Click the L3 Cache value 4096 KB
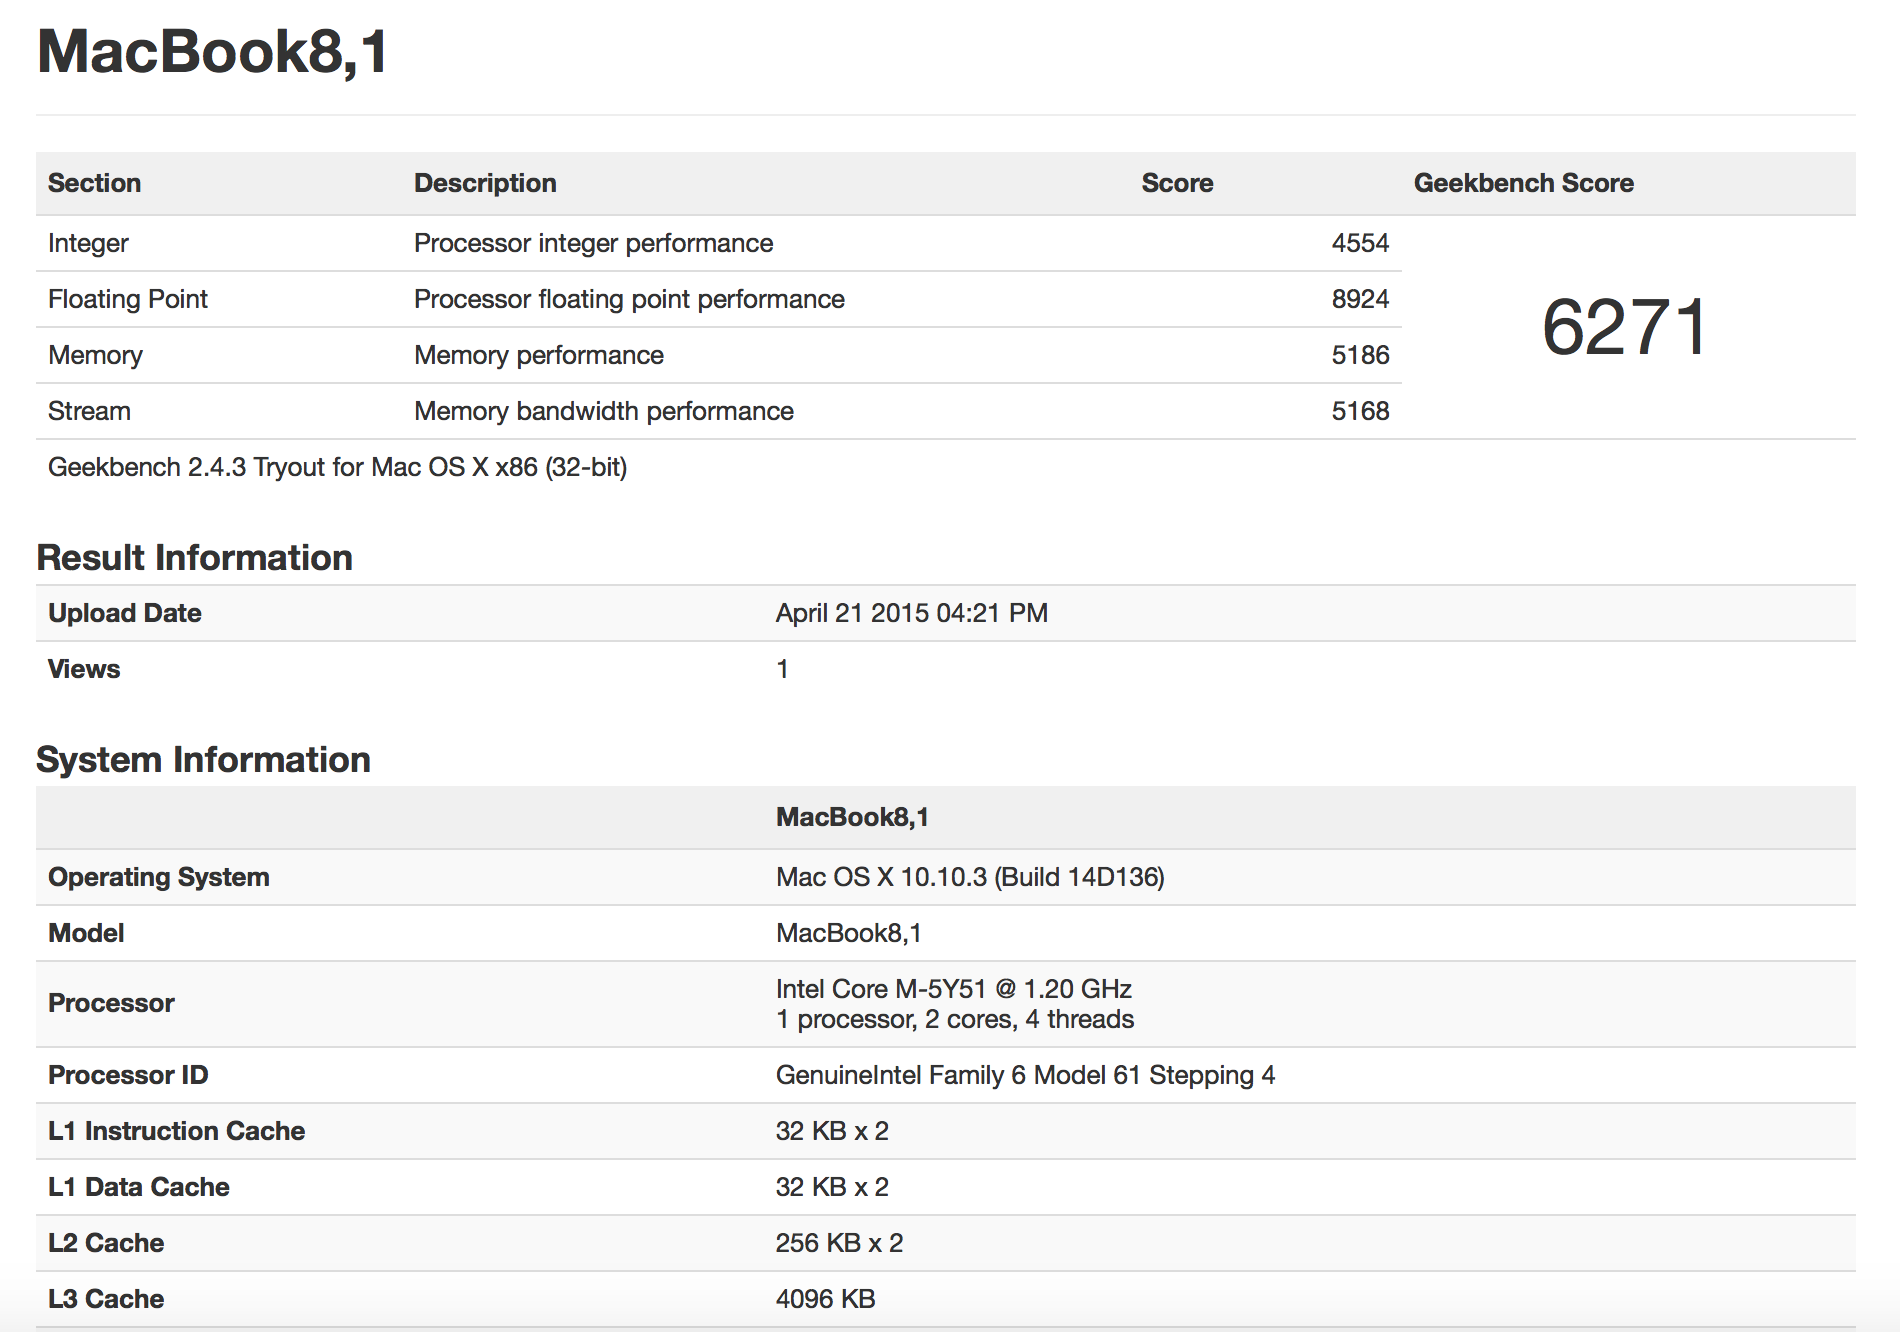This screenshot has width=1900, height=1332. tap(825, 1299)
